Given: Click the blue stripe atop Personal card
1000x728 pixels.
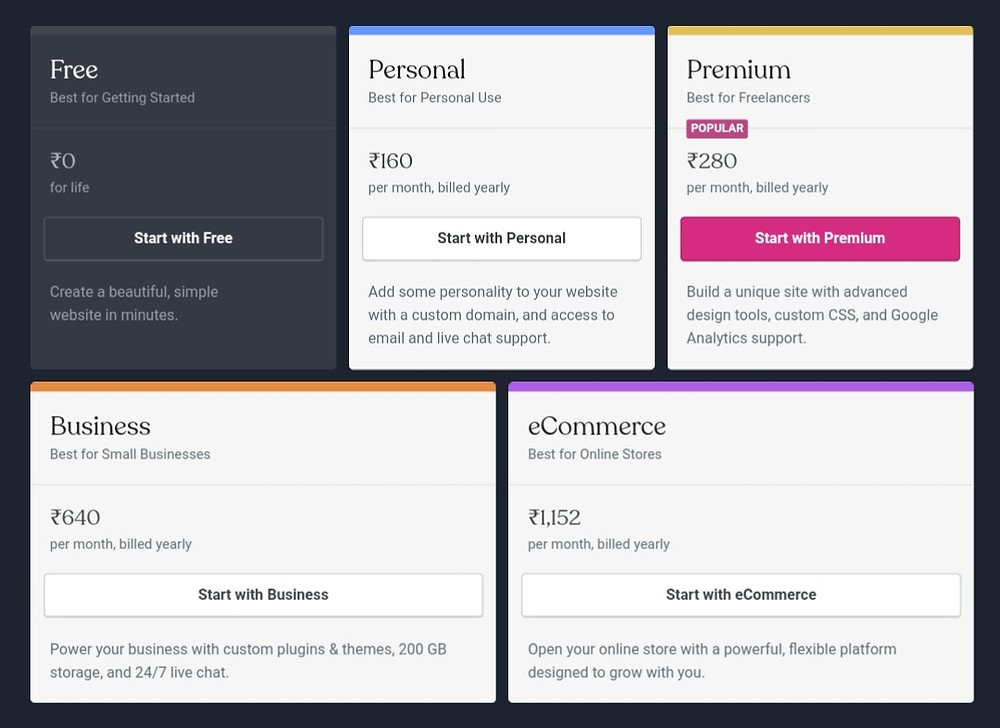Looking at the screenshot, I should point(501,31).
